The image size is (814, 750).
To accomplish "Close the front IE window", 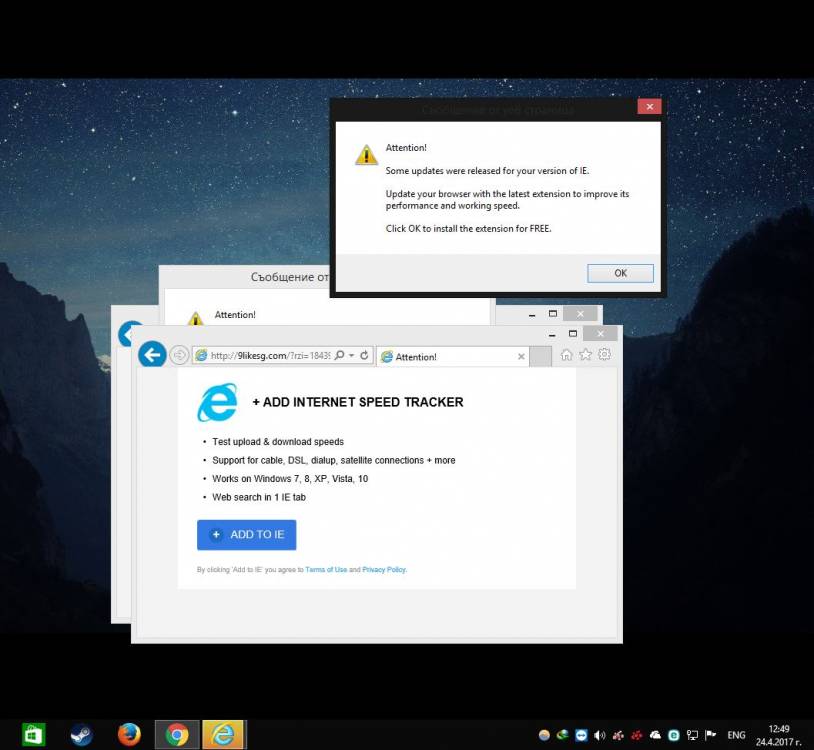I will coord(600,334).
